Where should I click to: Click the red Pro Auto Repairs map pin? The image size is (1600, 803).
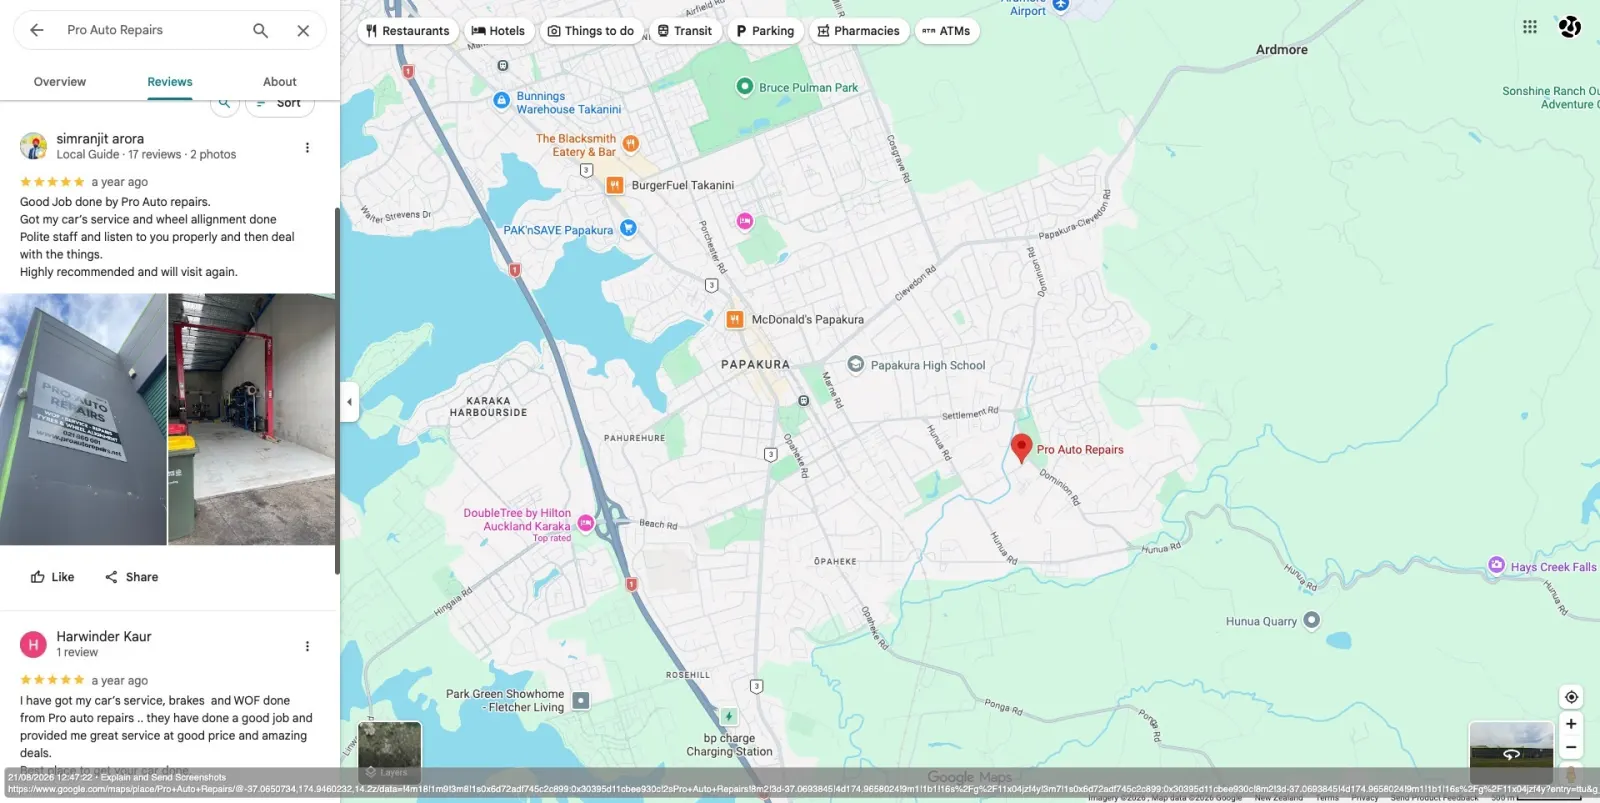(x=1021, y=448)
